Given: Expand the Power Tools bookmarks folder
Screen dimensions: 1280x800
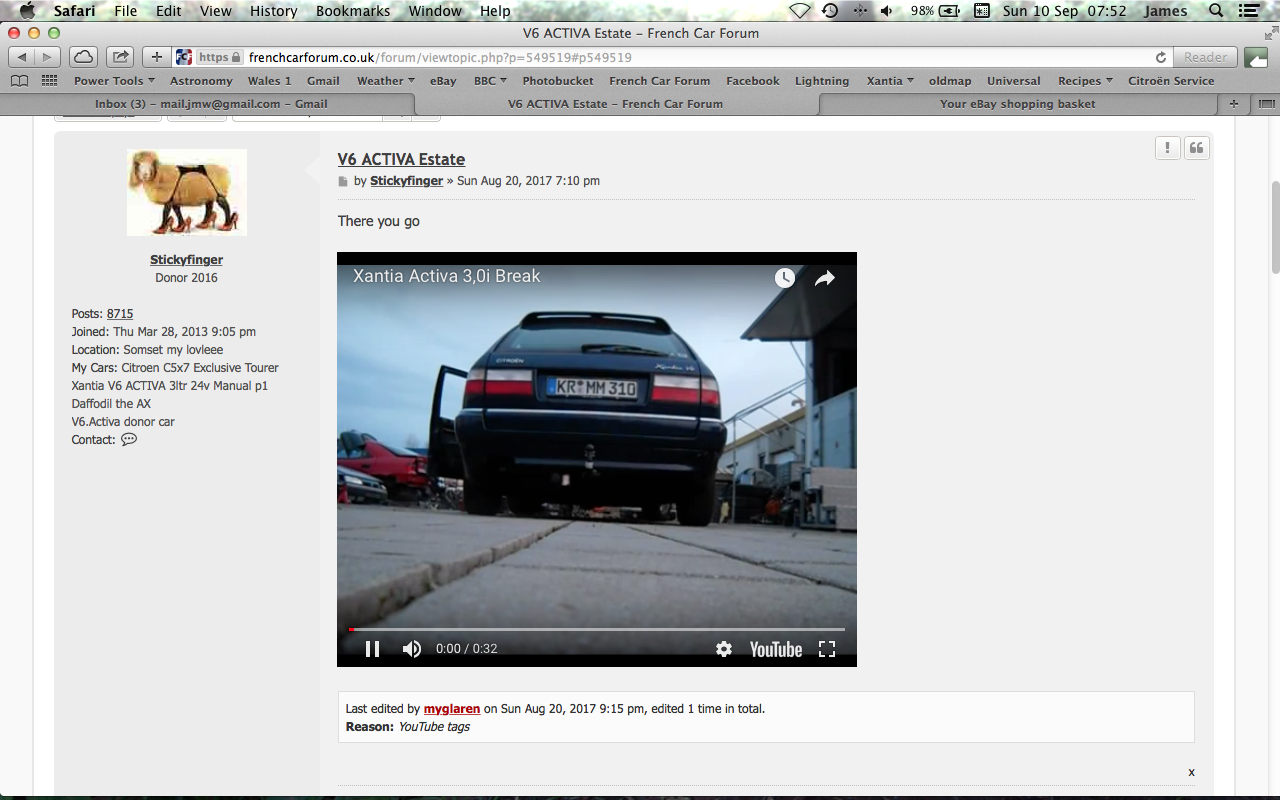Looking at the screenshot, I should coord(114,81).
